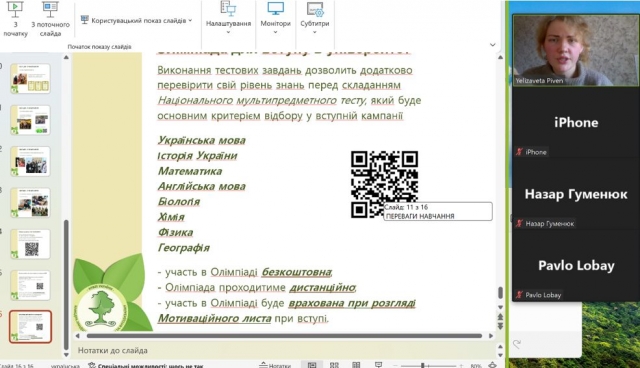The width and height of the screenshot is (640, 368).
Task: Click the thumbnail panel scrollbar thumb
Action: [x=66, y=284]
